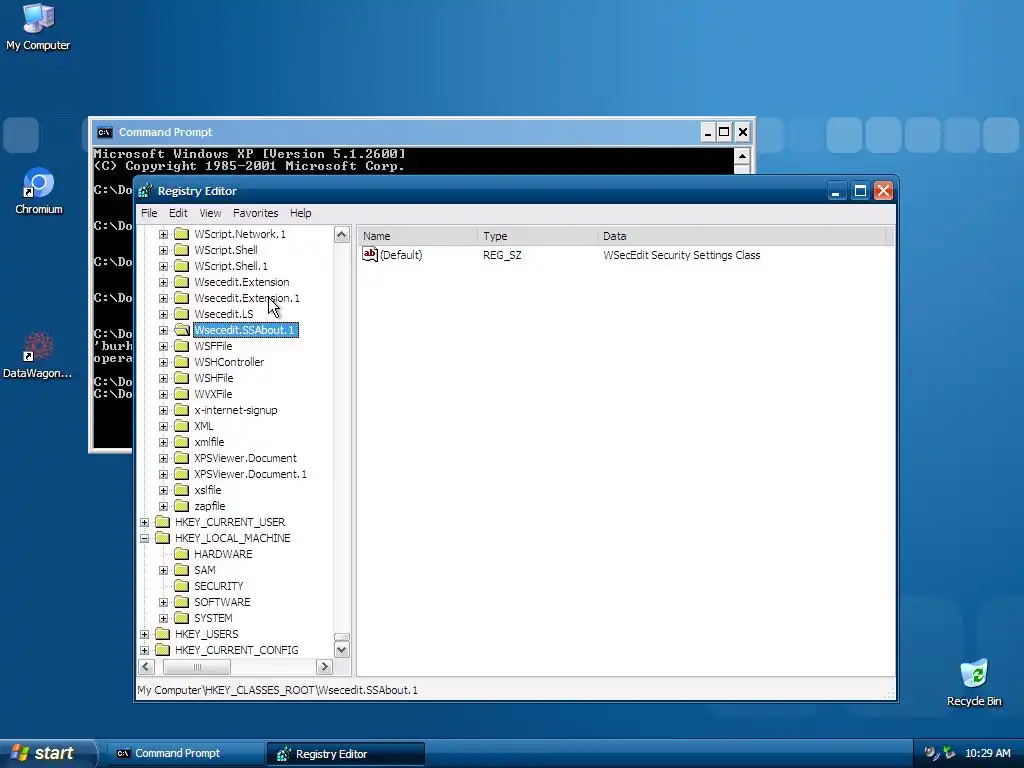Click the first system tray icon

pyautogui.click(x=931, y=753)
